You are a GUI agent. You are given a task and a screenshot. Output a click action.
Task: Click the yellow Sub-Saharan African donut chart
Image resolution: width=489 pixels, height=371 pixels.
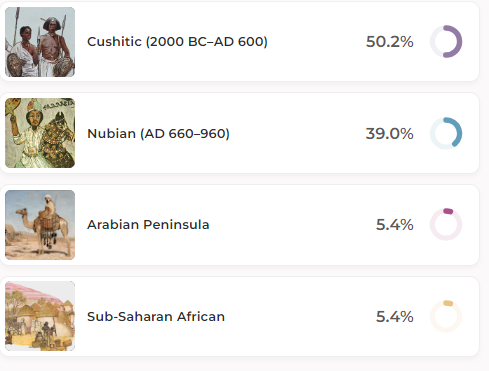point(446,316)
